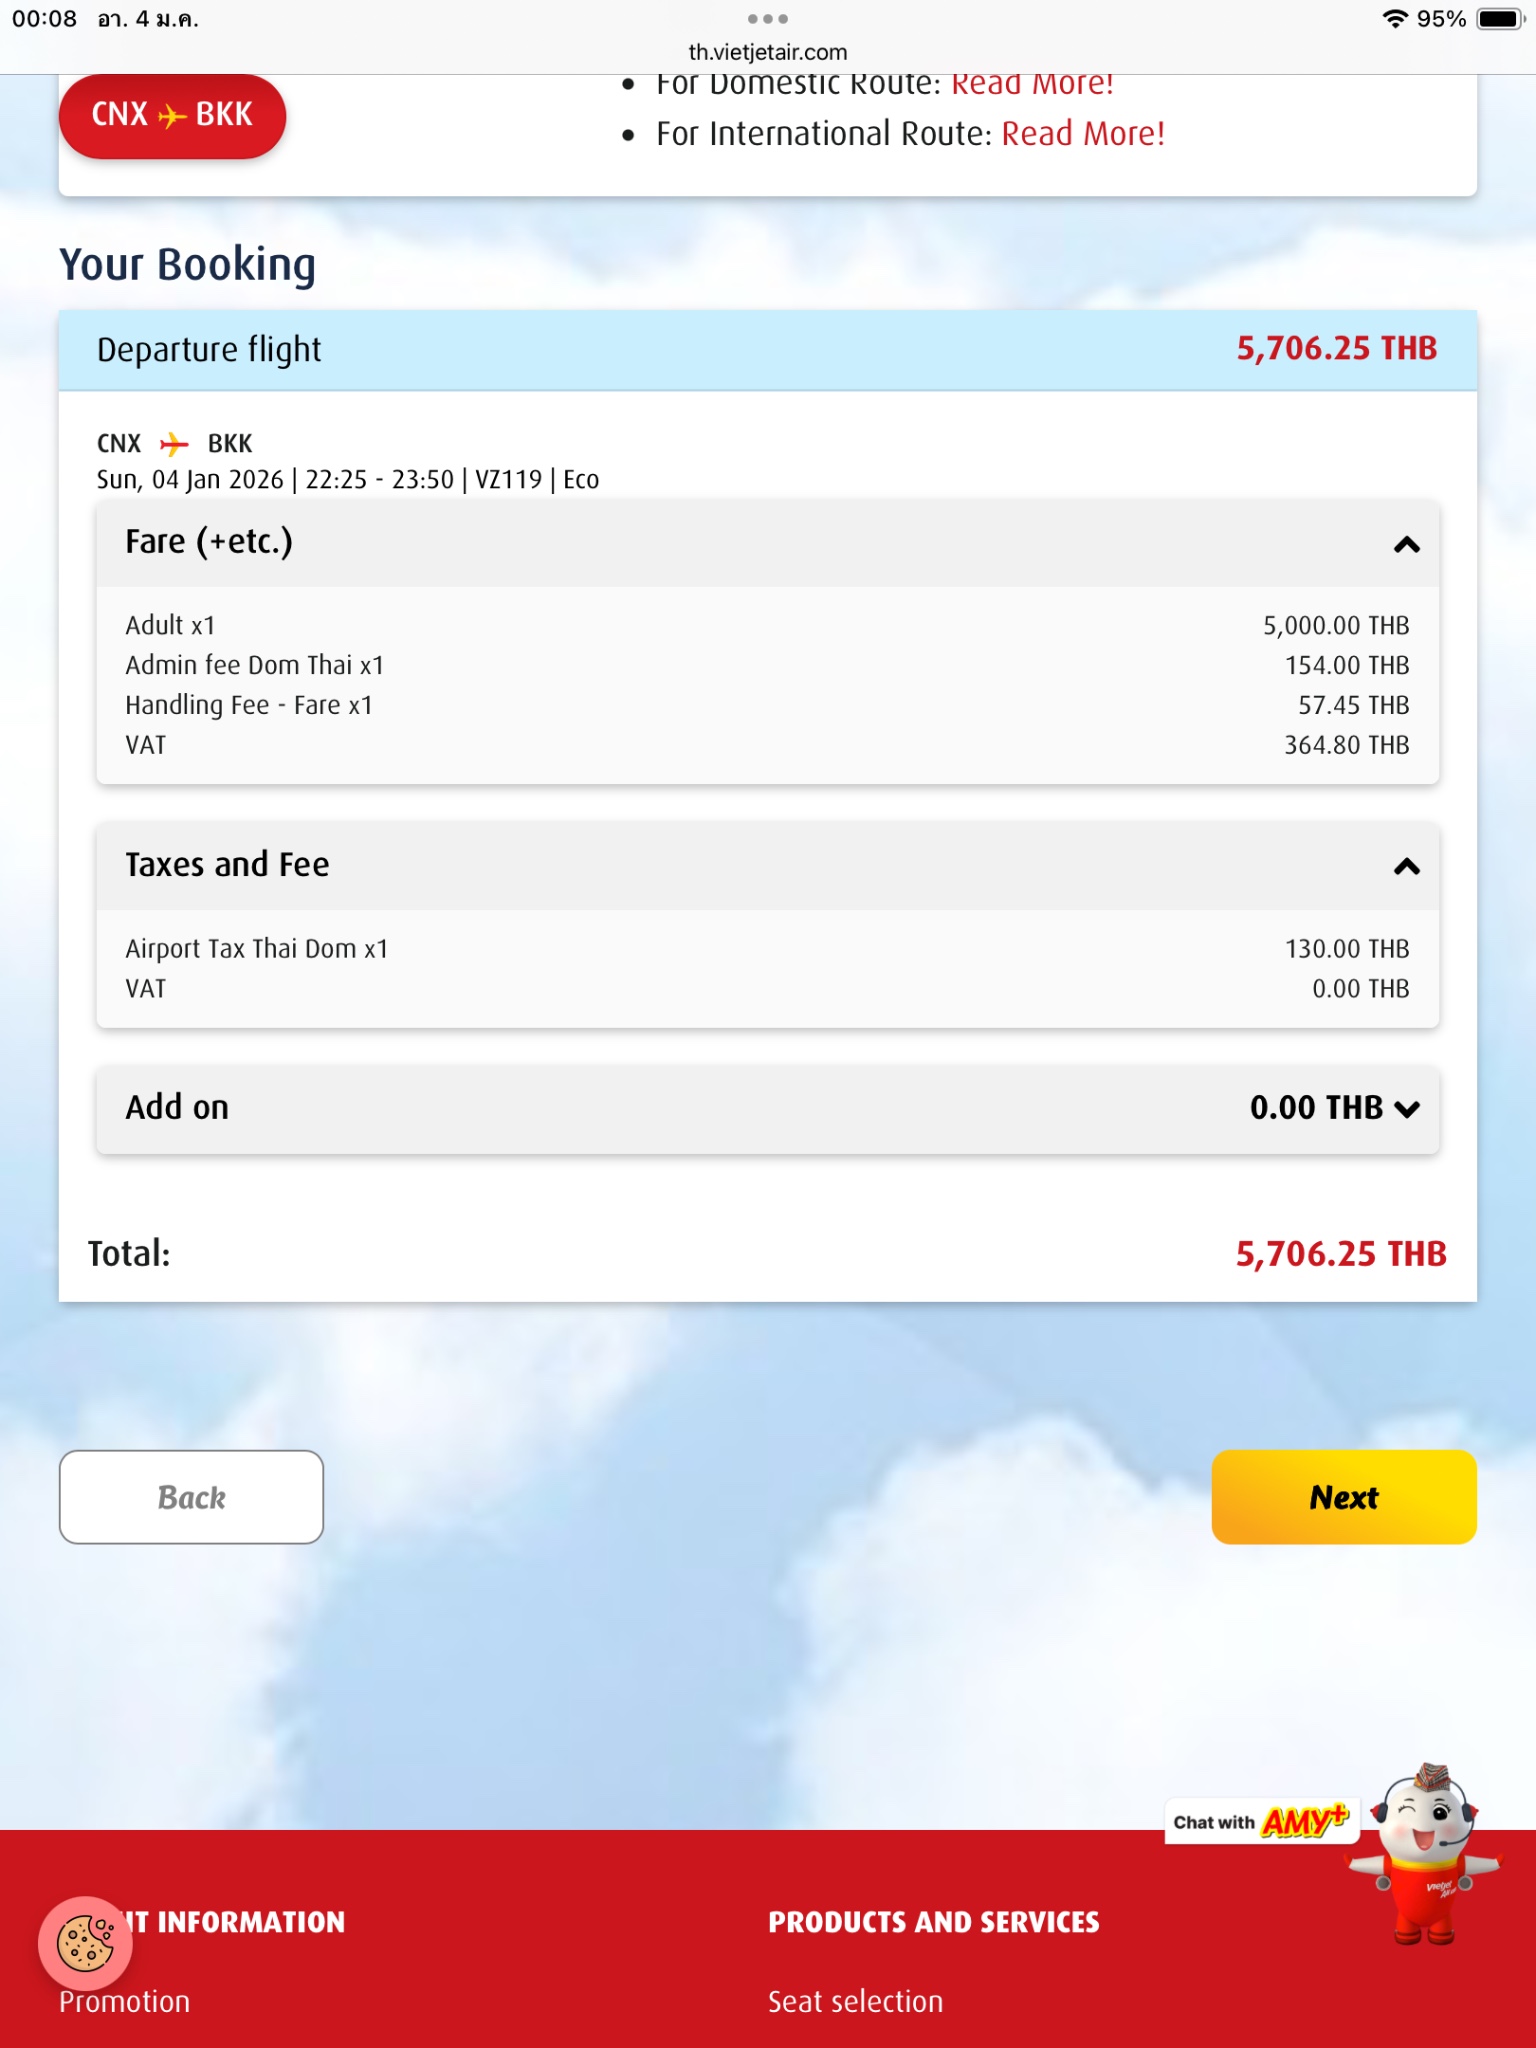Click the plane icon in route details
The width and height of the screenshot is (1536, 2048).
tap(174, 443)
